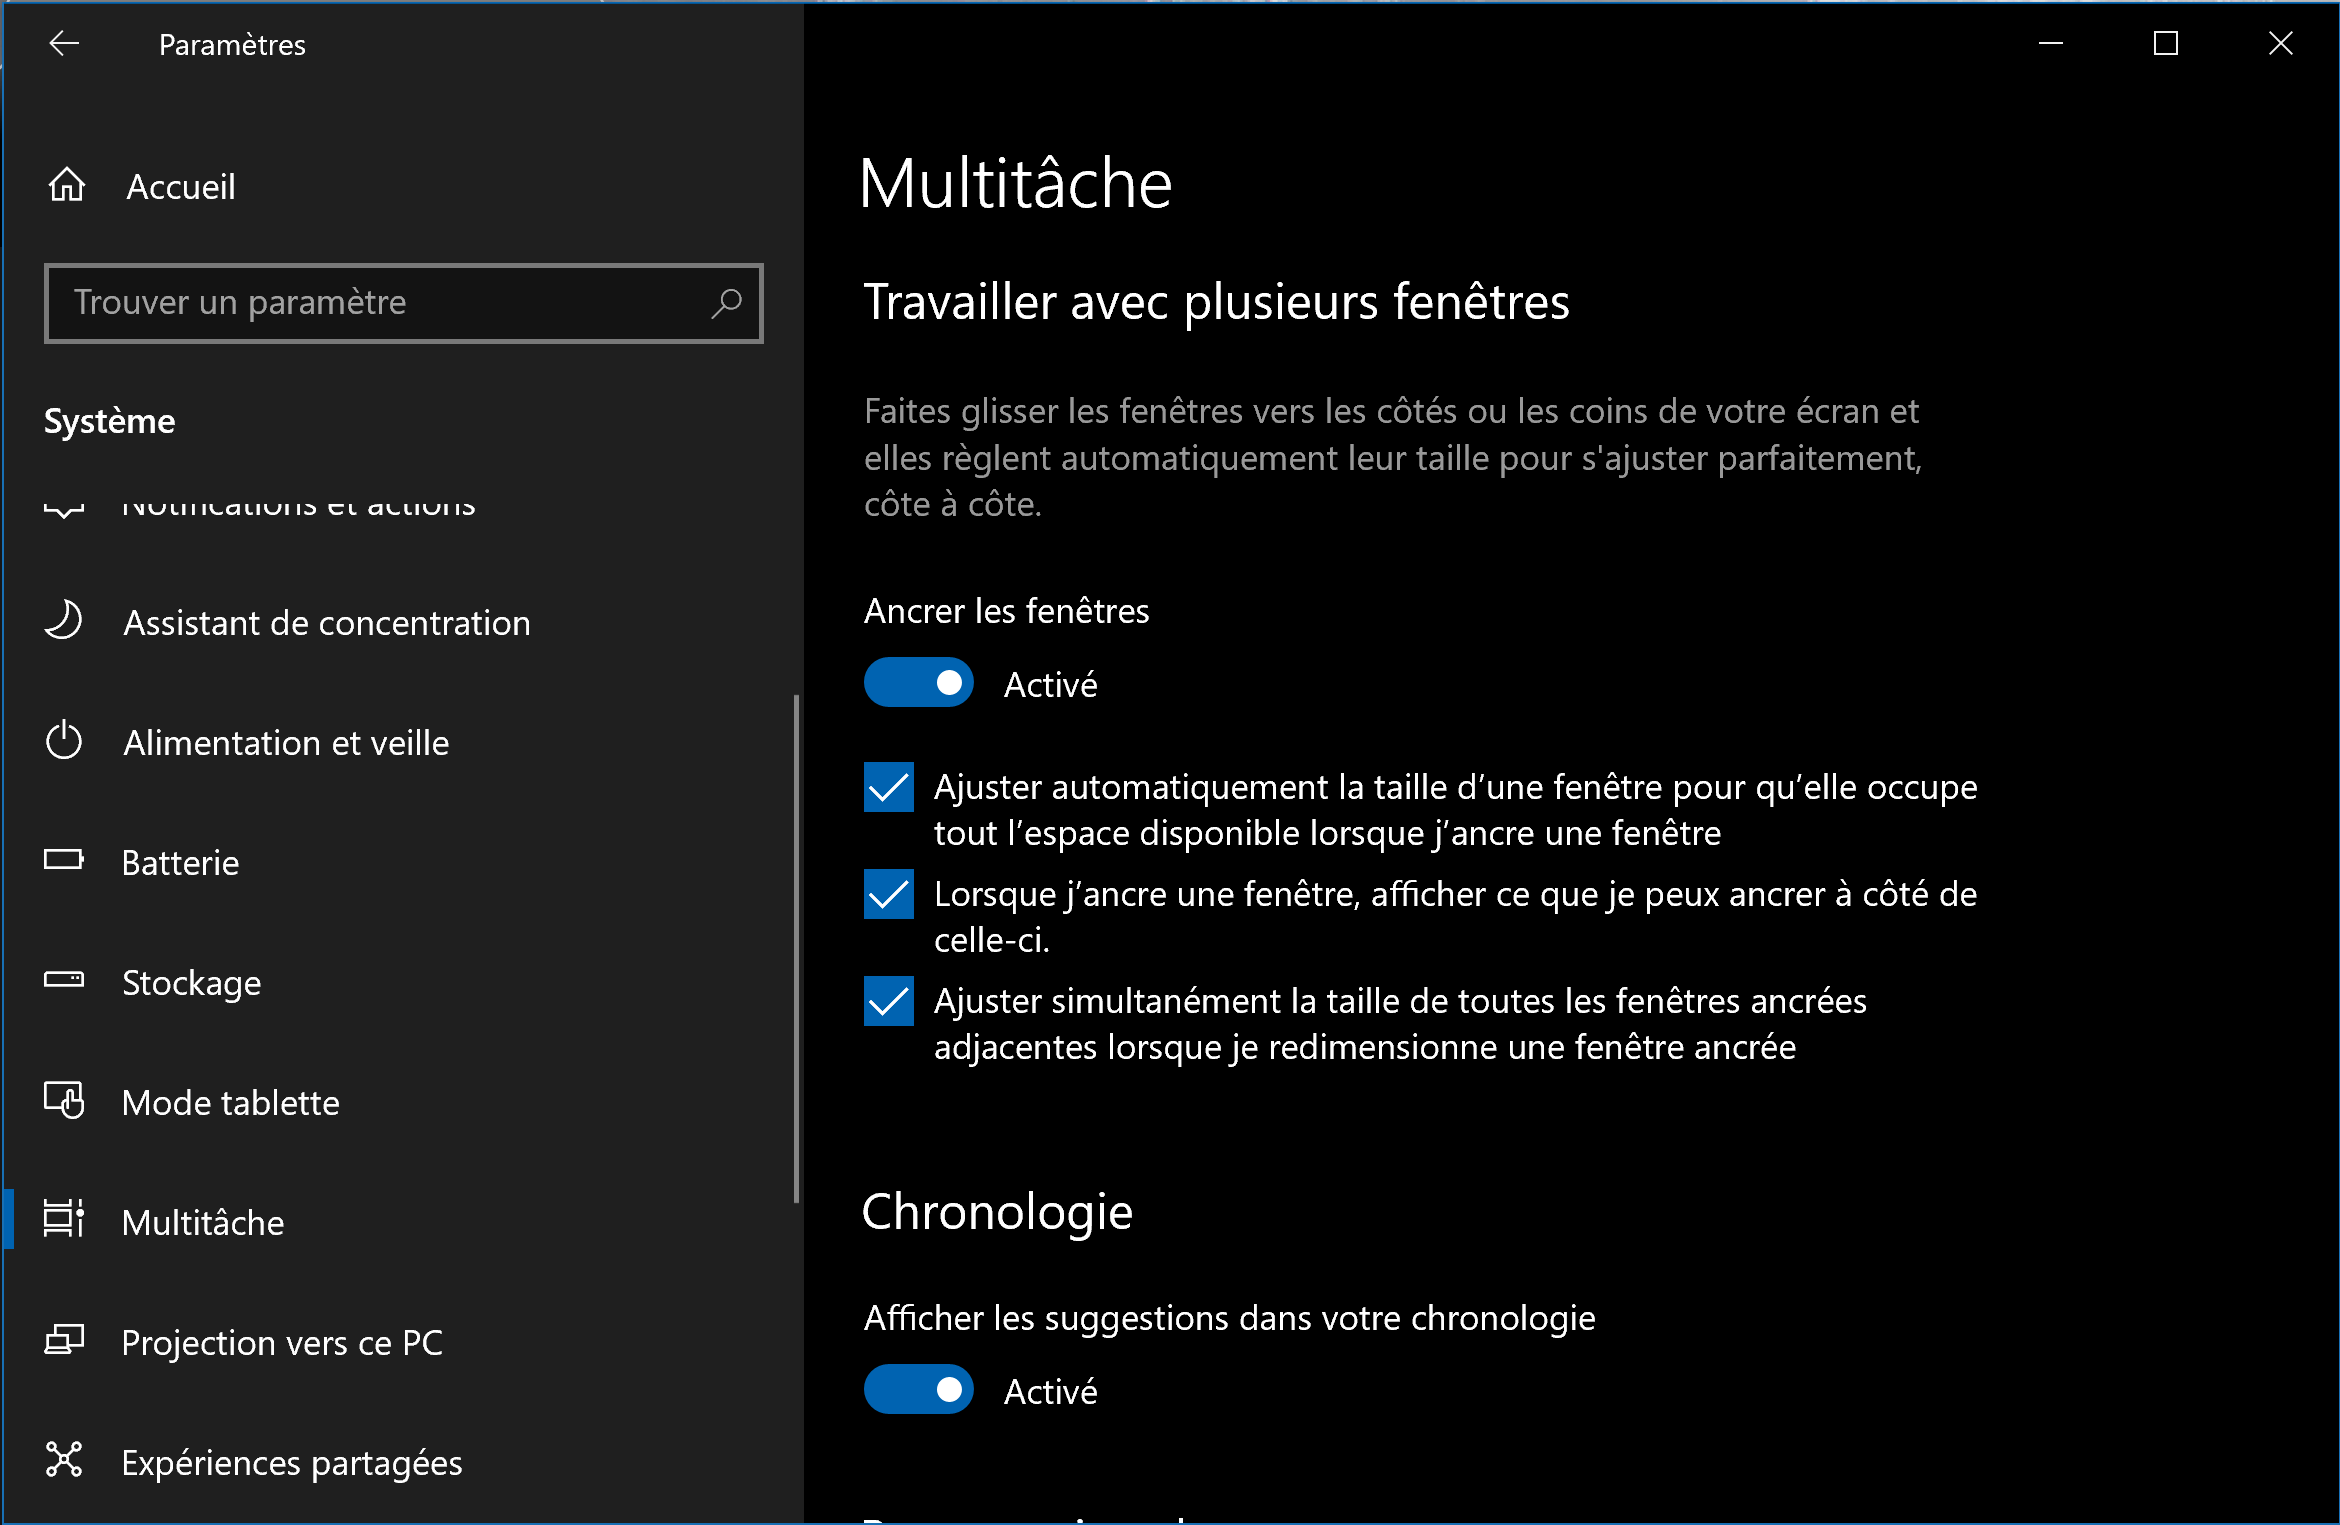Close the Paramètres window

pos(2281,44)
